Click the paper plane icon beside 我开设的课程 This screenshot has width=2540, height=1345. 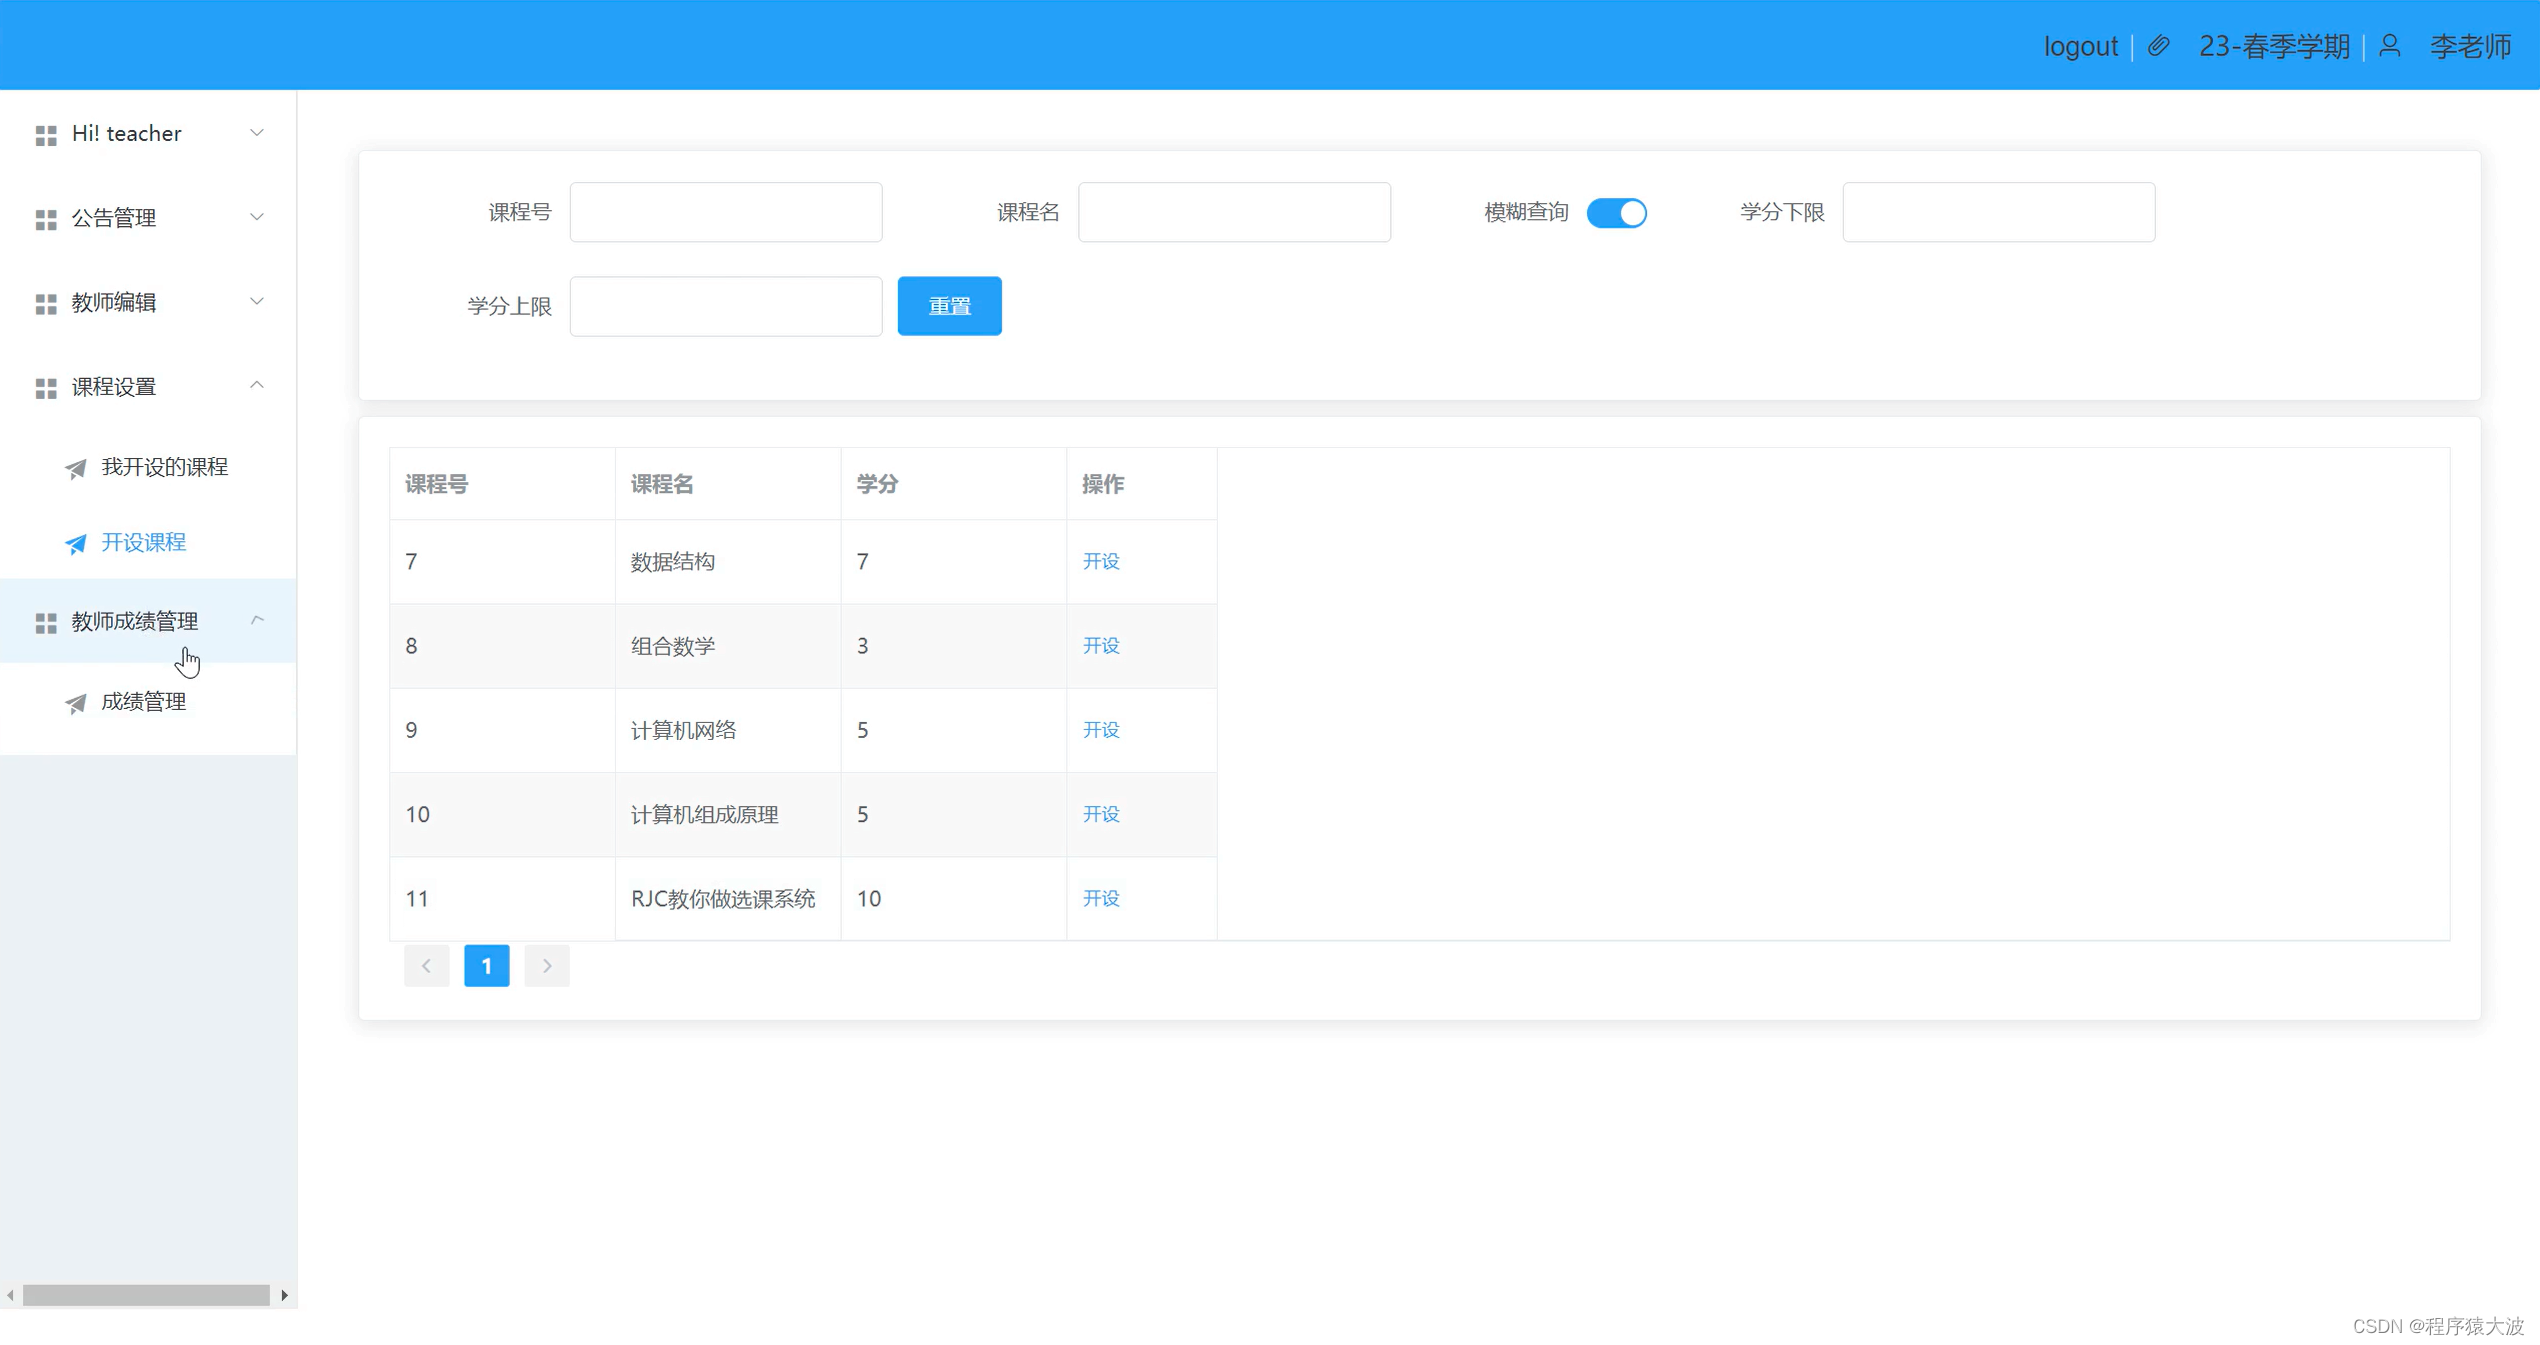(75, 468)
